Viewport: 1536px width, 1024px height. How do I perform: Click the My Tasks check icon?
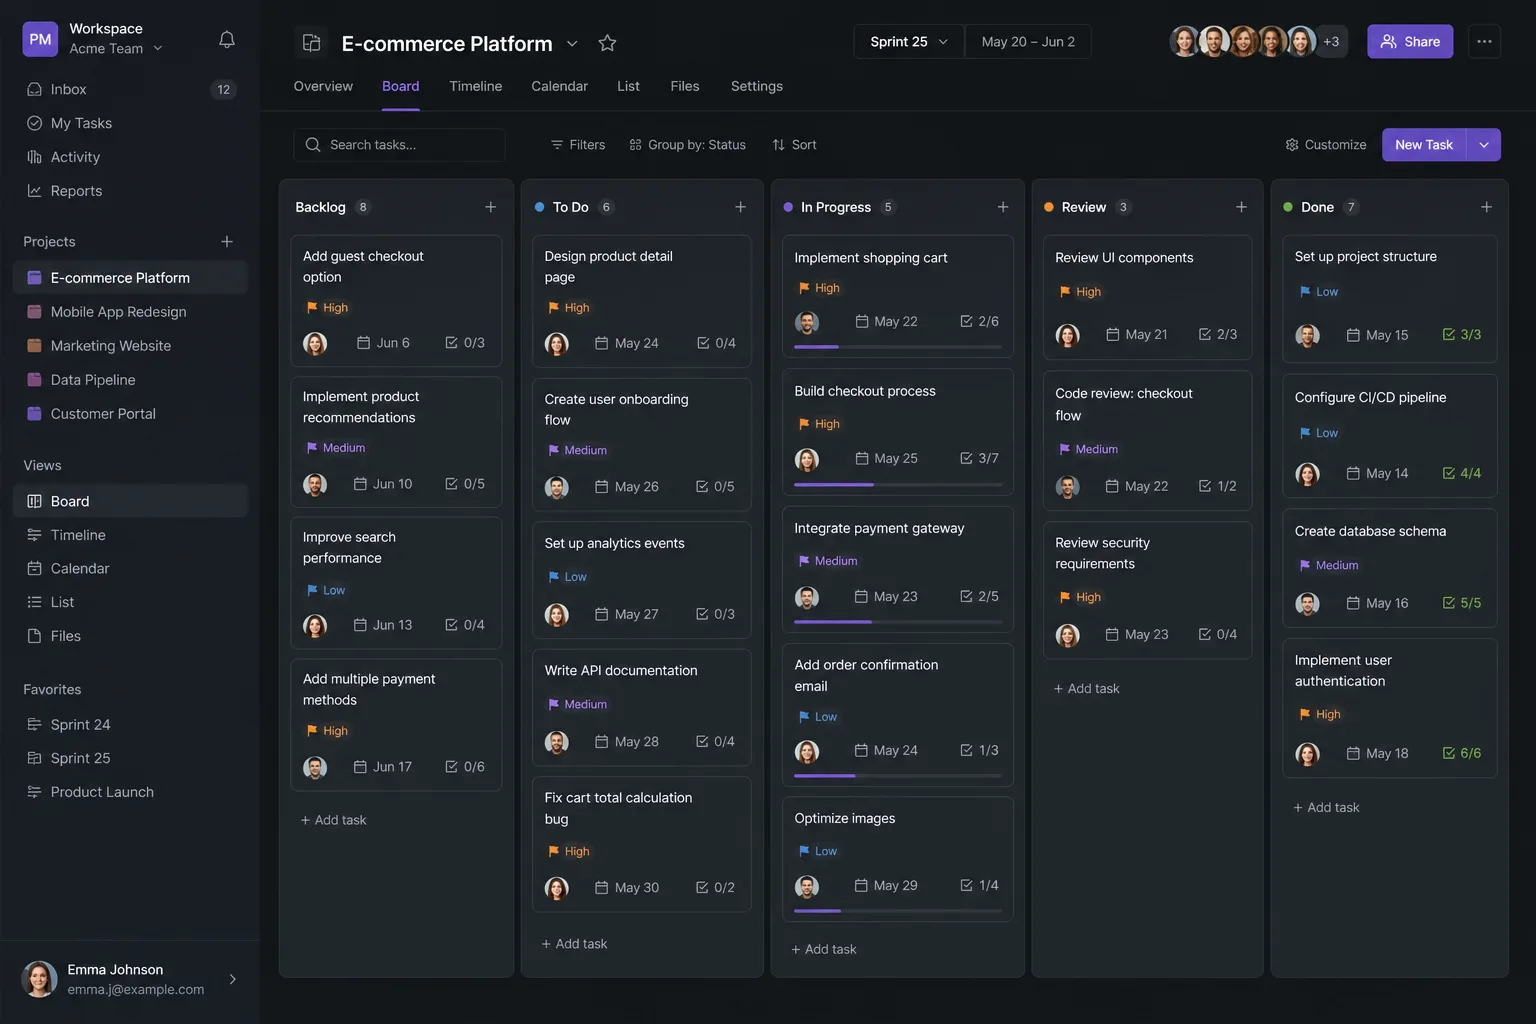pyautogui.click(x=34, y=123)
